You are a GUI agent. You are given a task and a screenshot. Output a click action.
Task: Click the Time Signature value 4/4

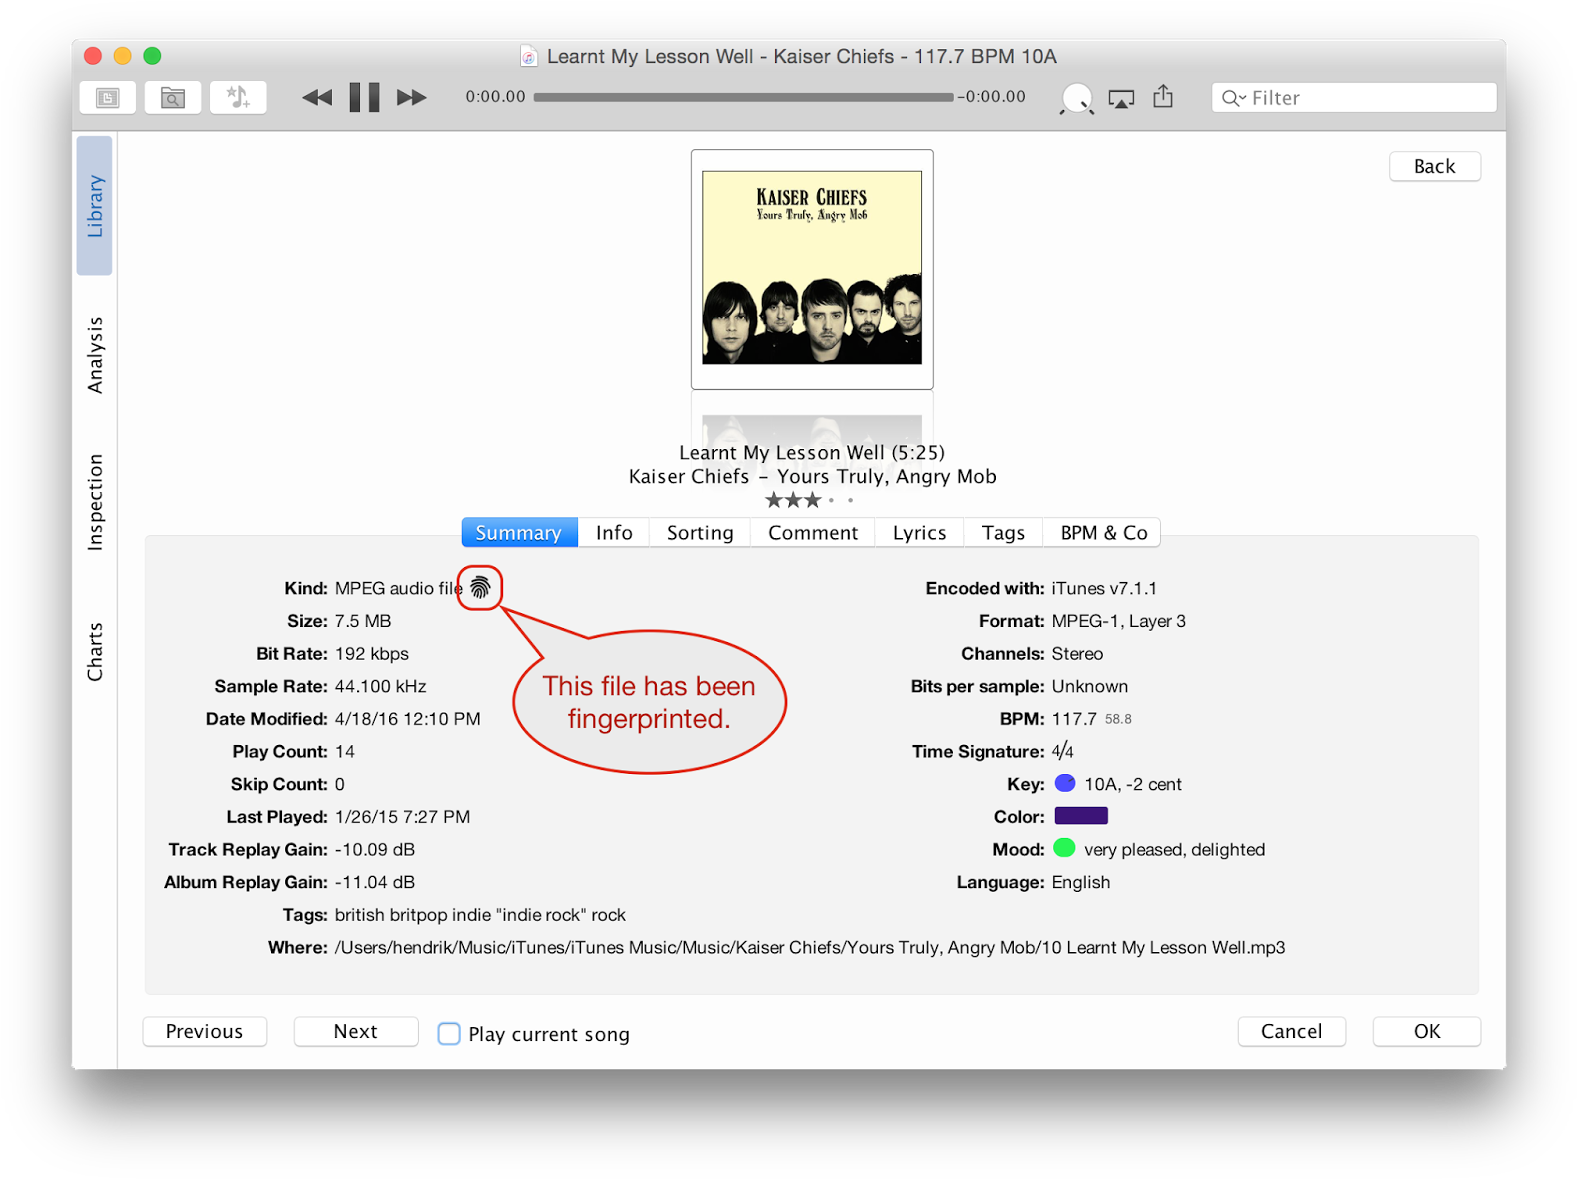point(1062,751)
